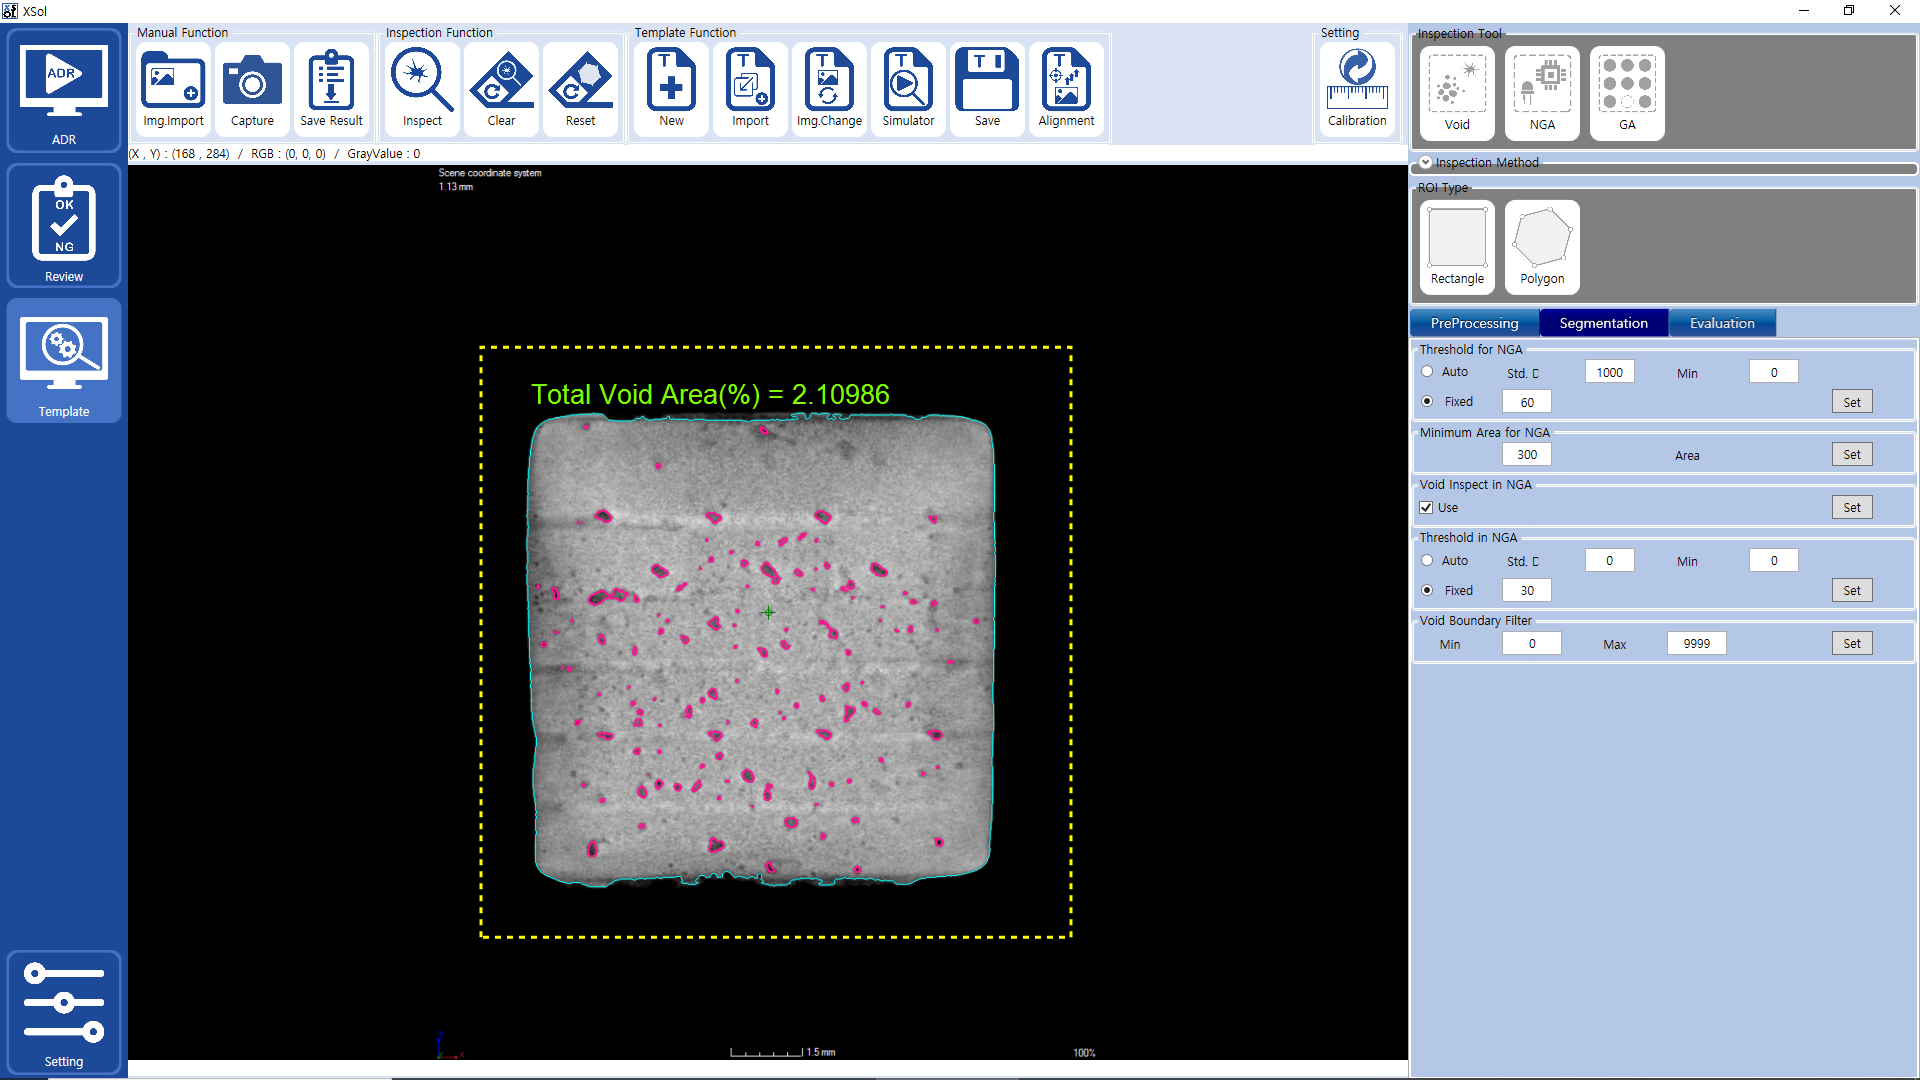Screen dimensions: 1920x1080
Task: Collapse the Inspection Method section
Action: (x=1426, y=162)
